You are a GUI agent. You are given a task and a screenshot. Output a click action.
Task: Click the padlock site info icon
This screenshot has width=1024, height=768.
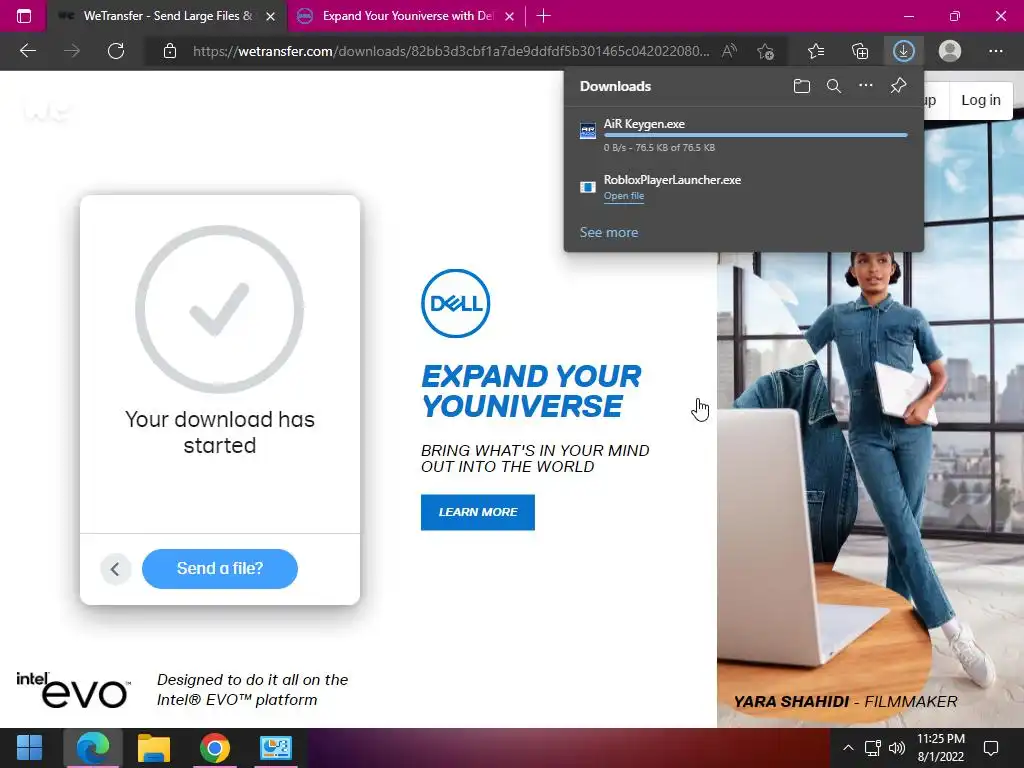tap(170, 51)
